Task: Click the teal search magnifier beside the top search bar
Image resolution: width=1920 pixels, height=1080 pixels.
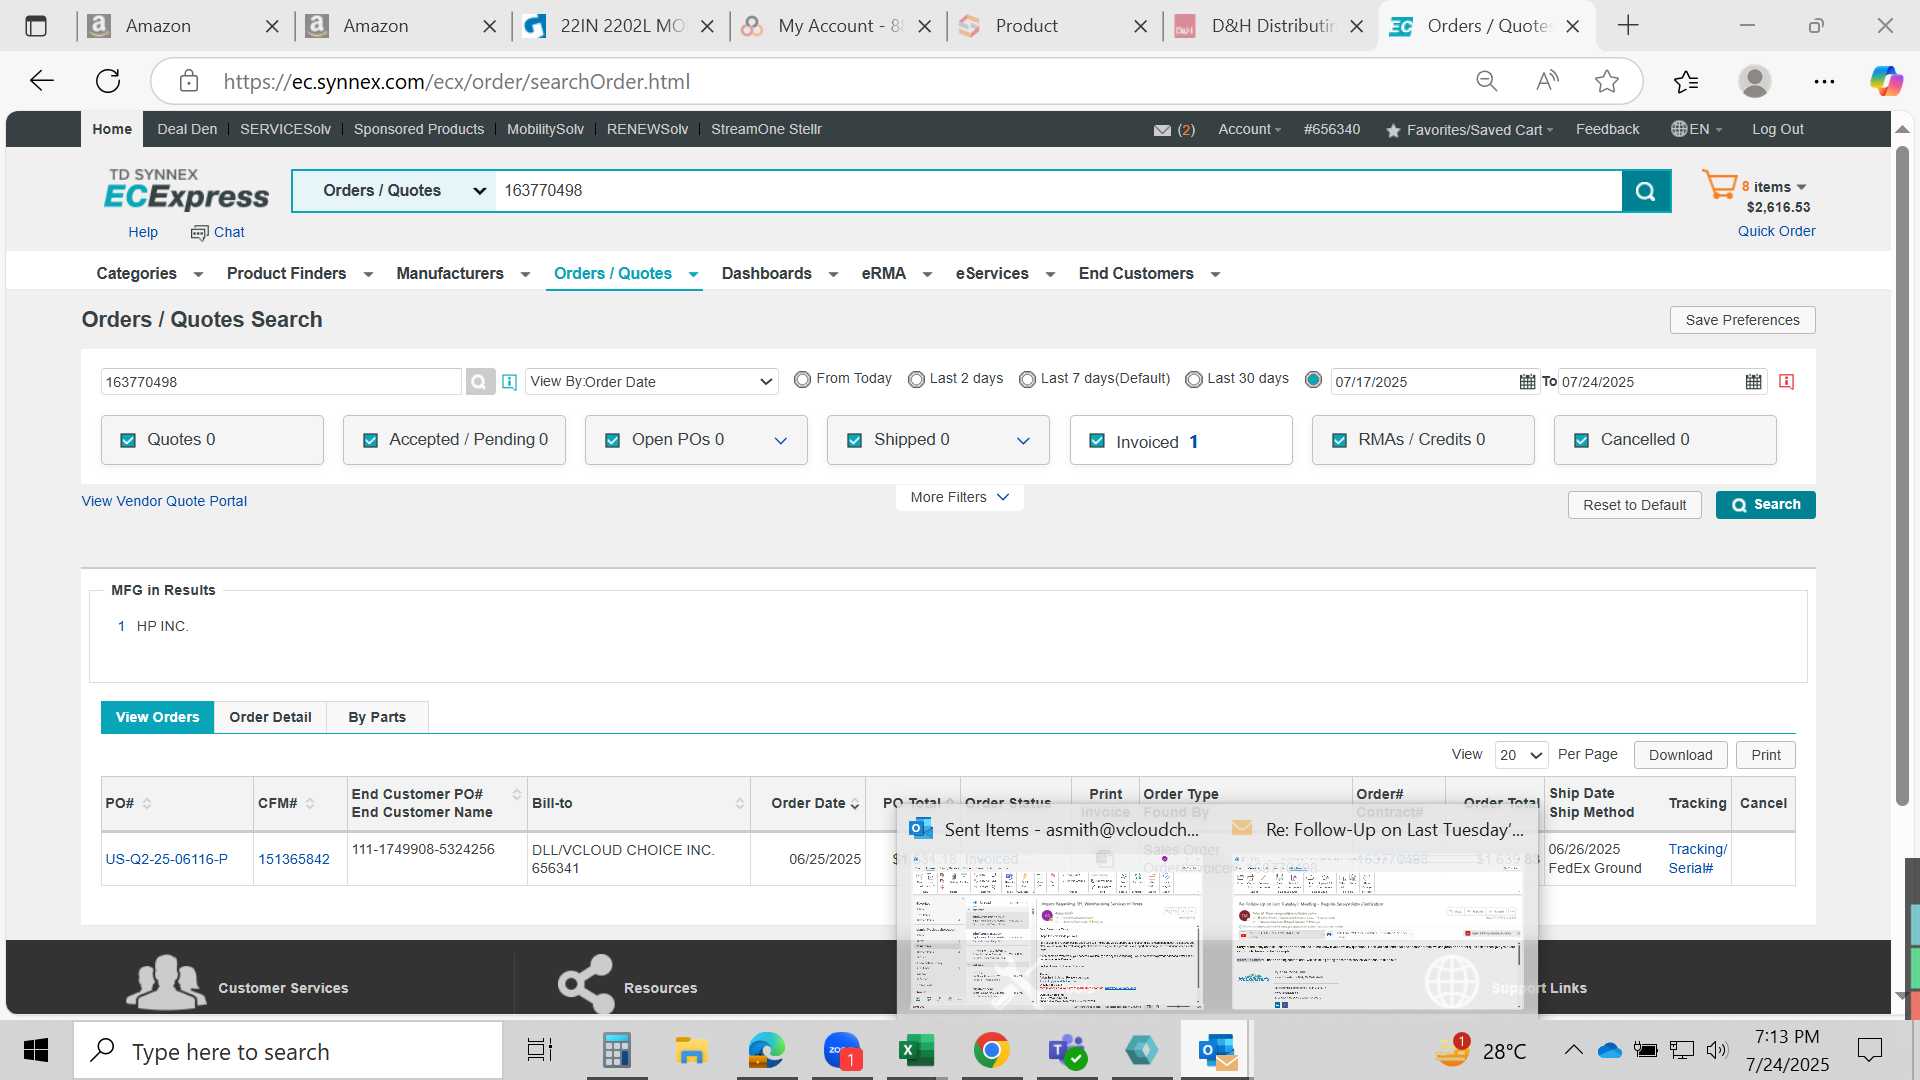Action: tap(1645, 191)
